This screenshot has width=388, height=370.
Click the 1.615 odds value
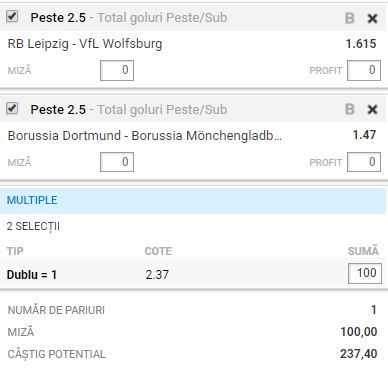pyautogui.click(x=361, y=44)
